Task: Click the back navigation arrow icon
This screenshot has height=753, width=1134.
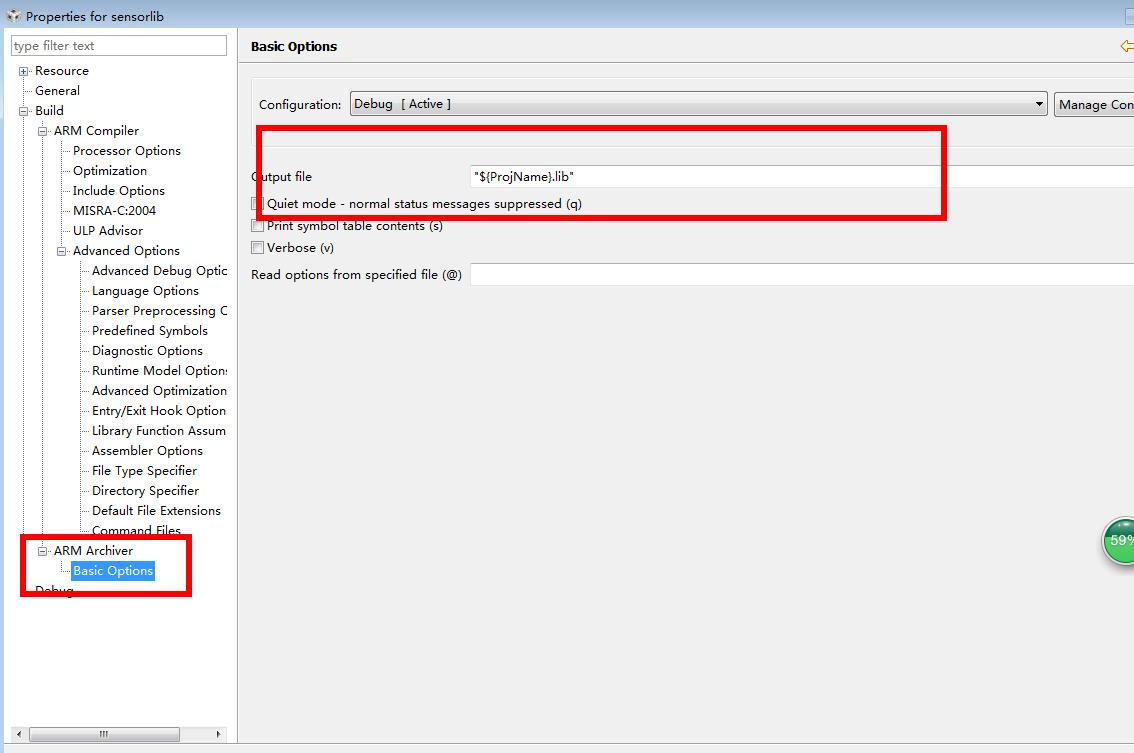Action: 1126,46
